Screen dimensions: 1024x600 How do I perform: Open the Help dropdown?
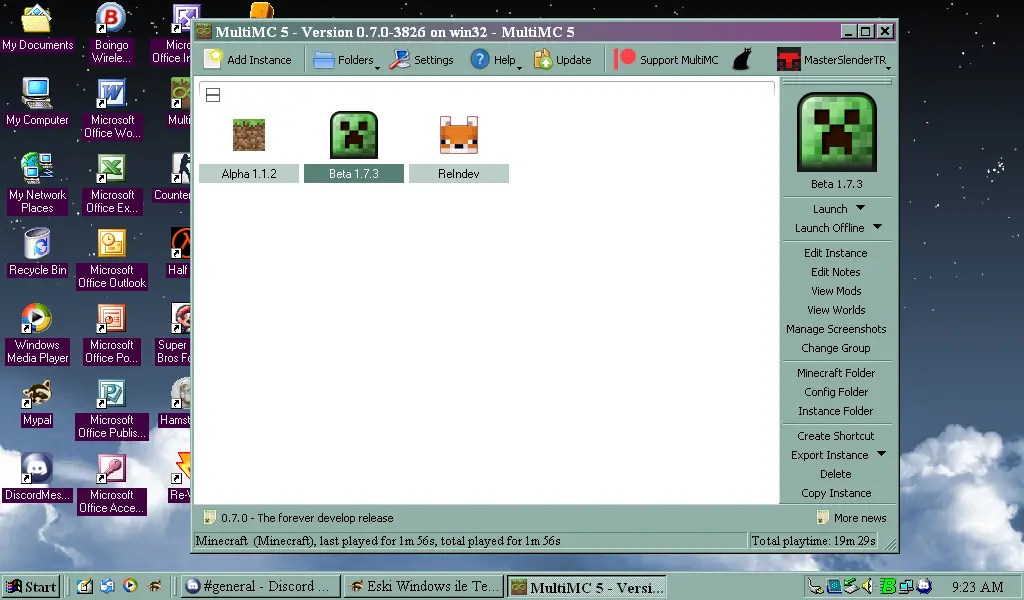[496, 59]
